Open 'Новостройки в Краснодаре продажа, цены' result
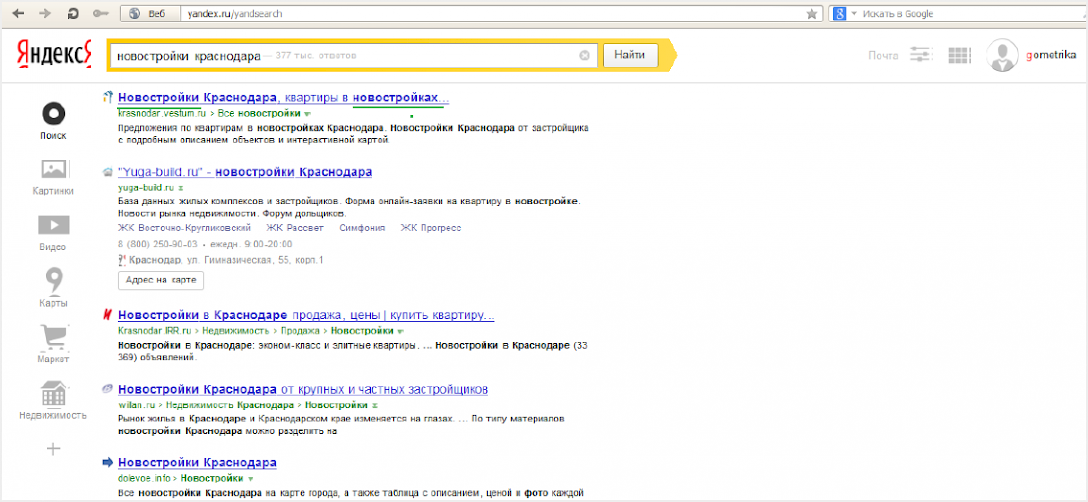This screenshot has height=502, width=1088. click(306, 315)
